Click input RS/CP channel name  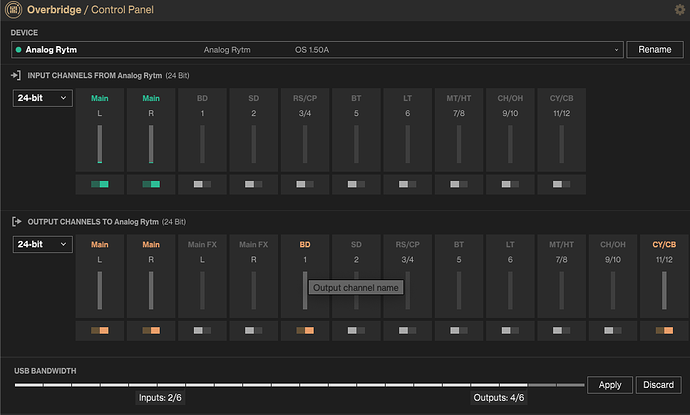(305, 98)
